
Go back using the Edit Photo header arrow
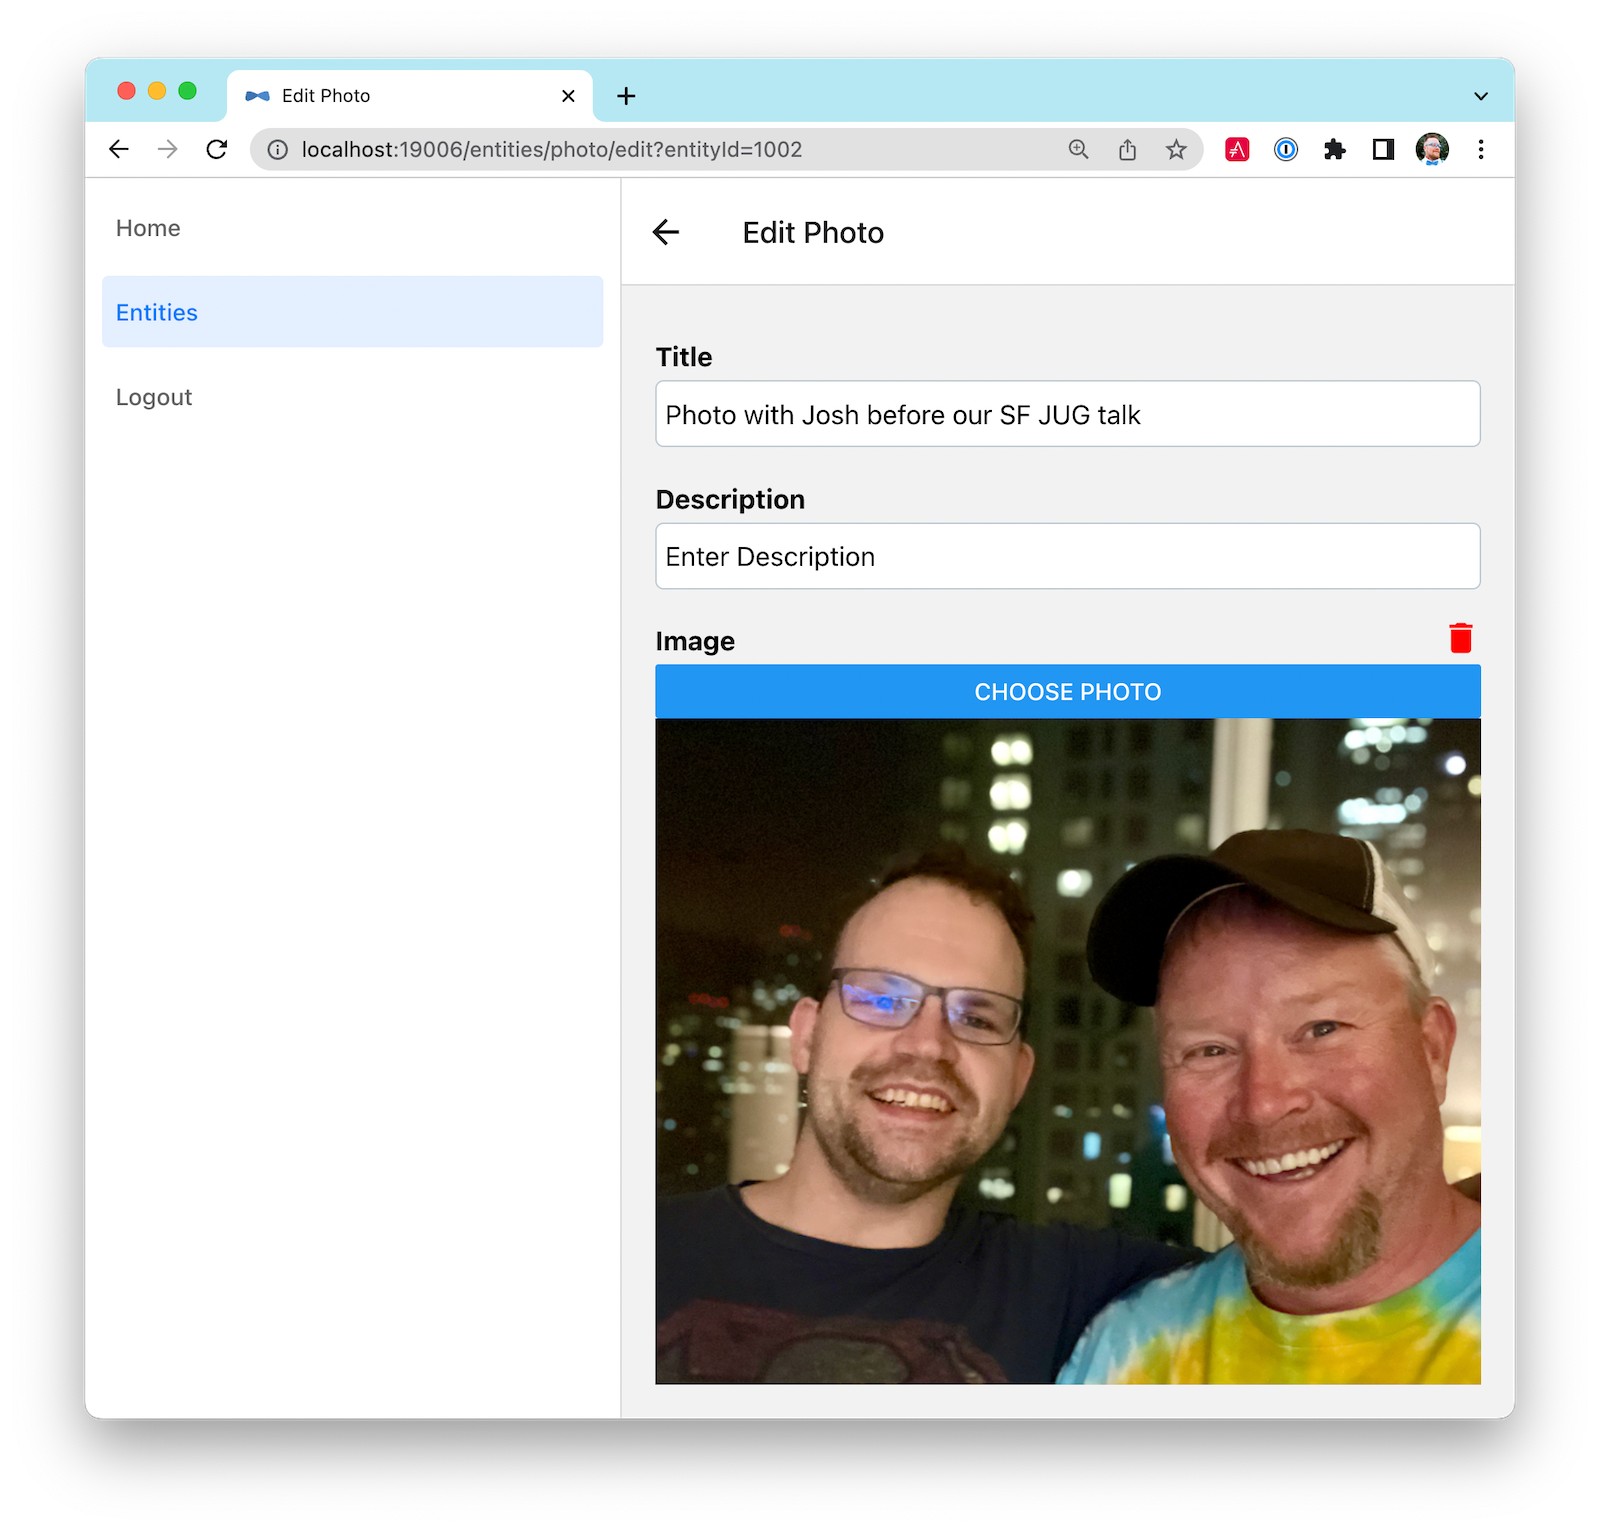tap(666, 233)
